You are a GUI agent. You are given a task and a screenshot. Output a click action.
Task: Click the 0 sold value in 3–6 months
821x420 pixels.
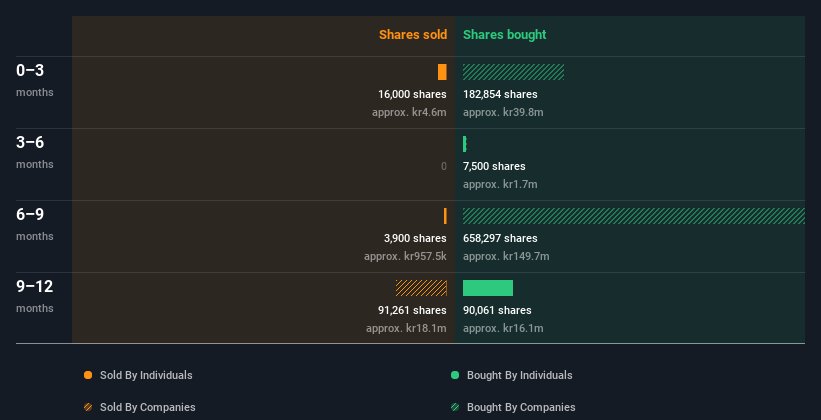click(444, 167)
